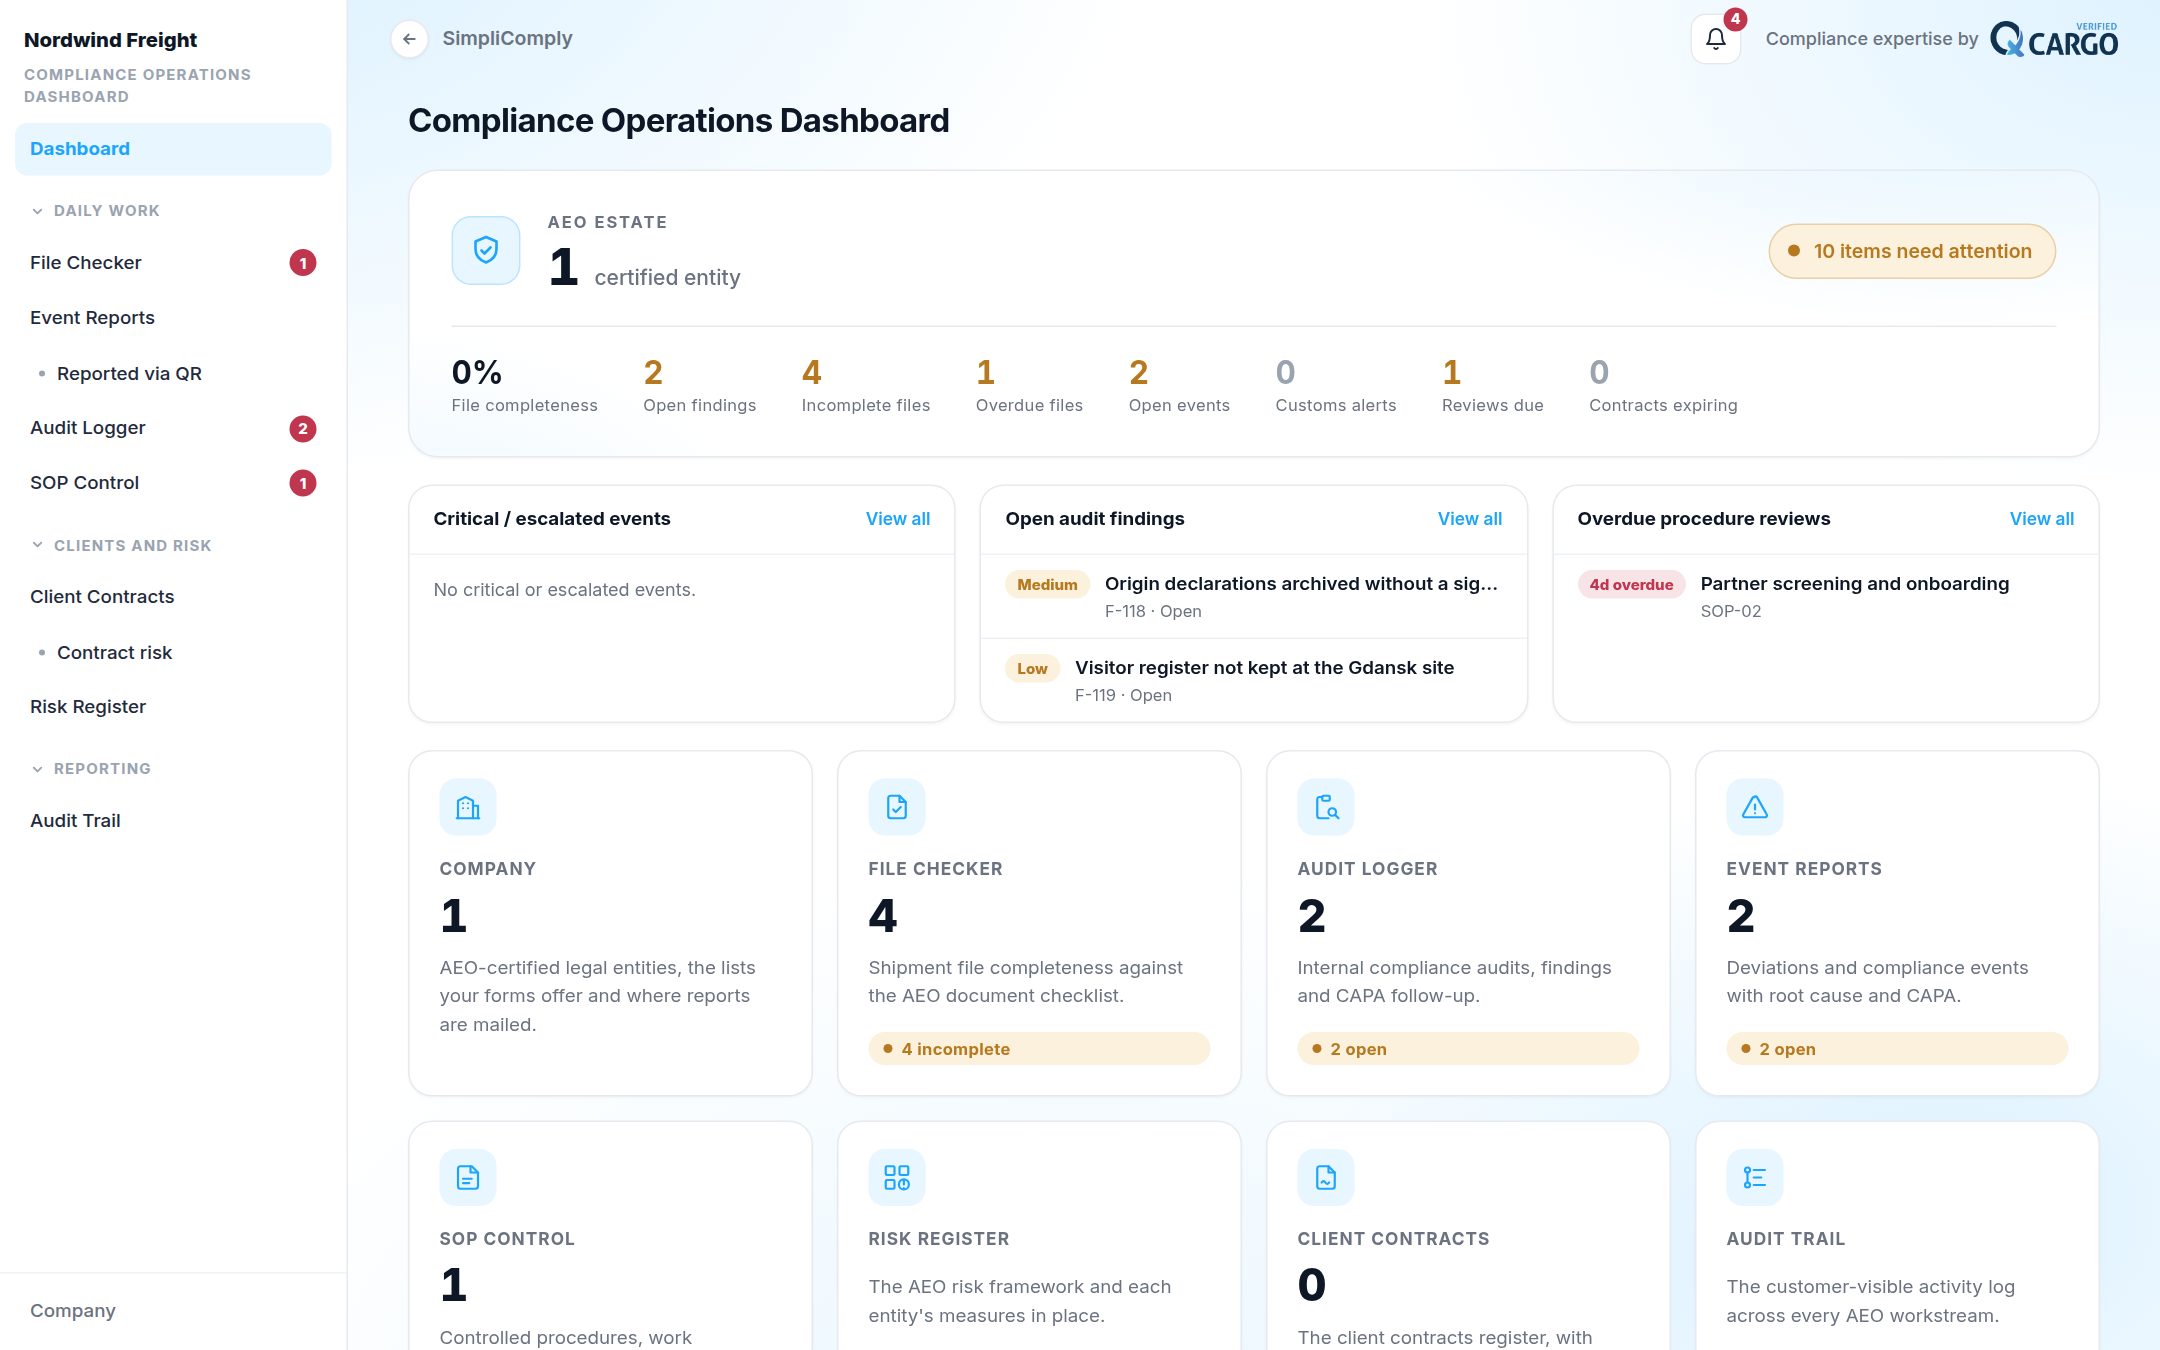Click the Low severity tag
2160x1350 pixels.
click(1032, 669)
